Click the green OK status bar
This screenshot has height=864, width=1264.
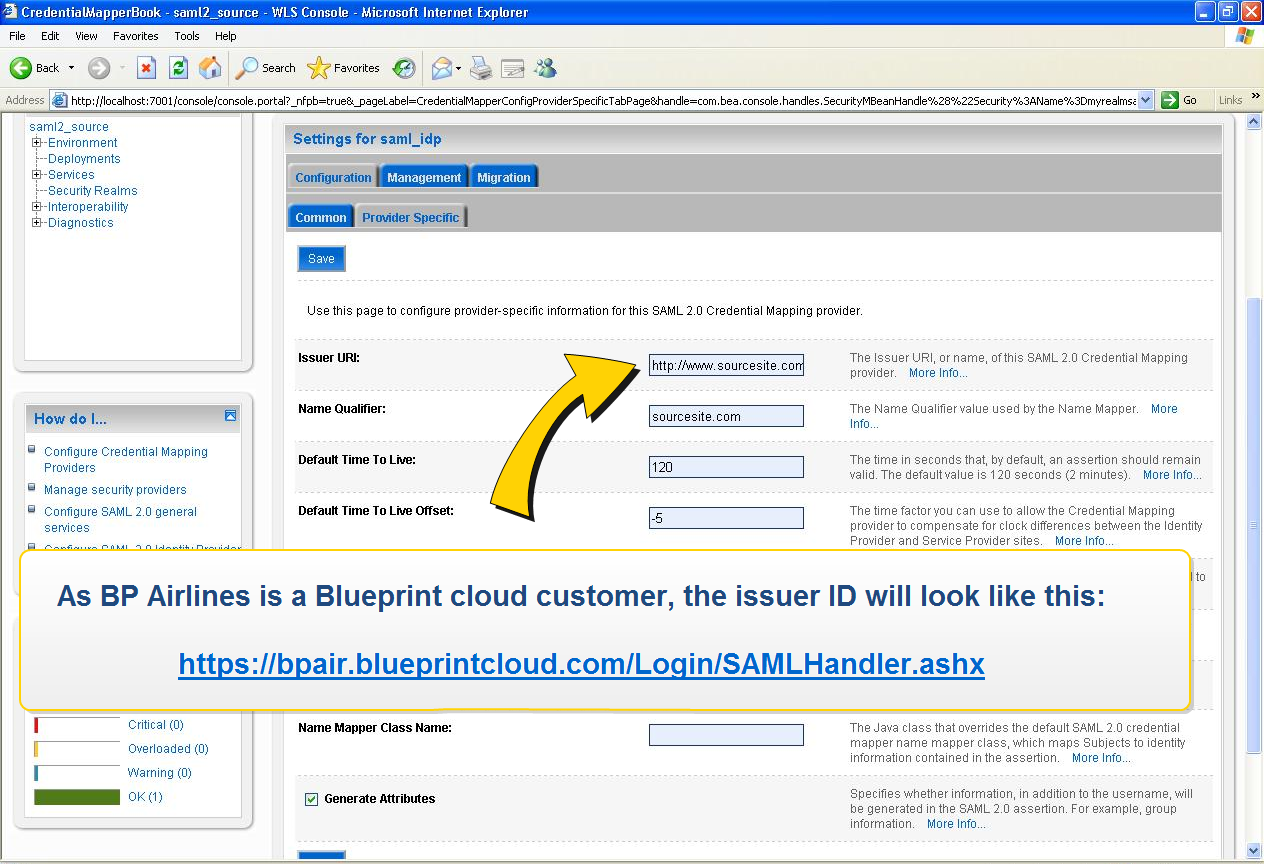click(x=77, y=797)
